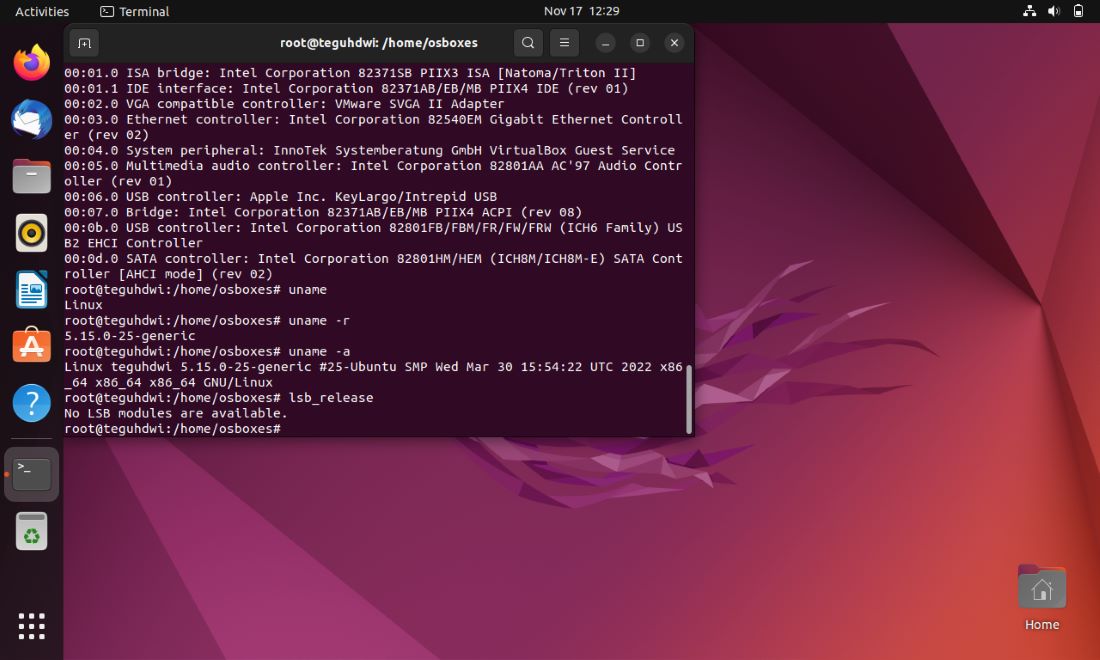Open the Home folder on desktop
The width and height of the screenshot is (1100, 660).
point(1042,598)
